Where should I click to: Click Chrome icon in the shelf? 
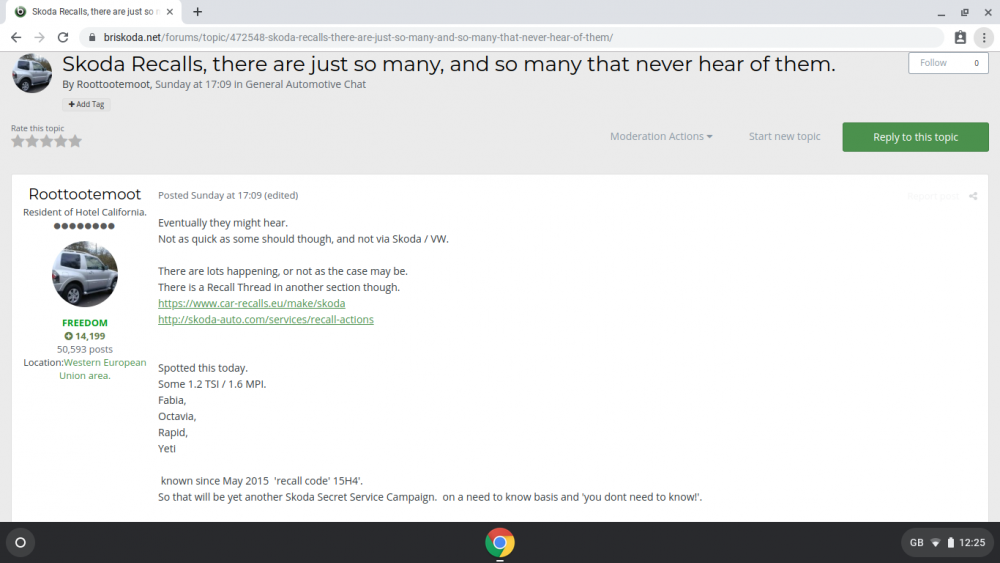coord(500,543)
